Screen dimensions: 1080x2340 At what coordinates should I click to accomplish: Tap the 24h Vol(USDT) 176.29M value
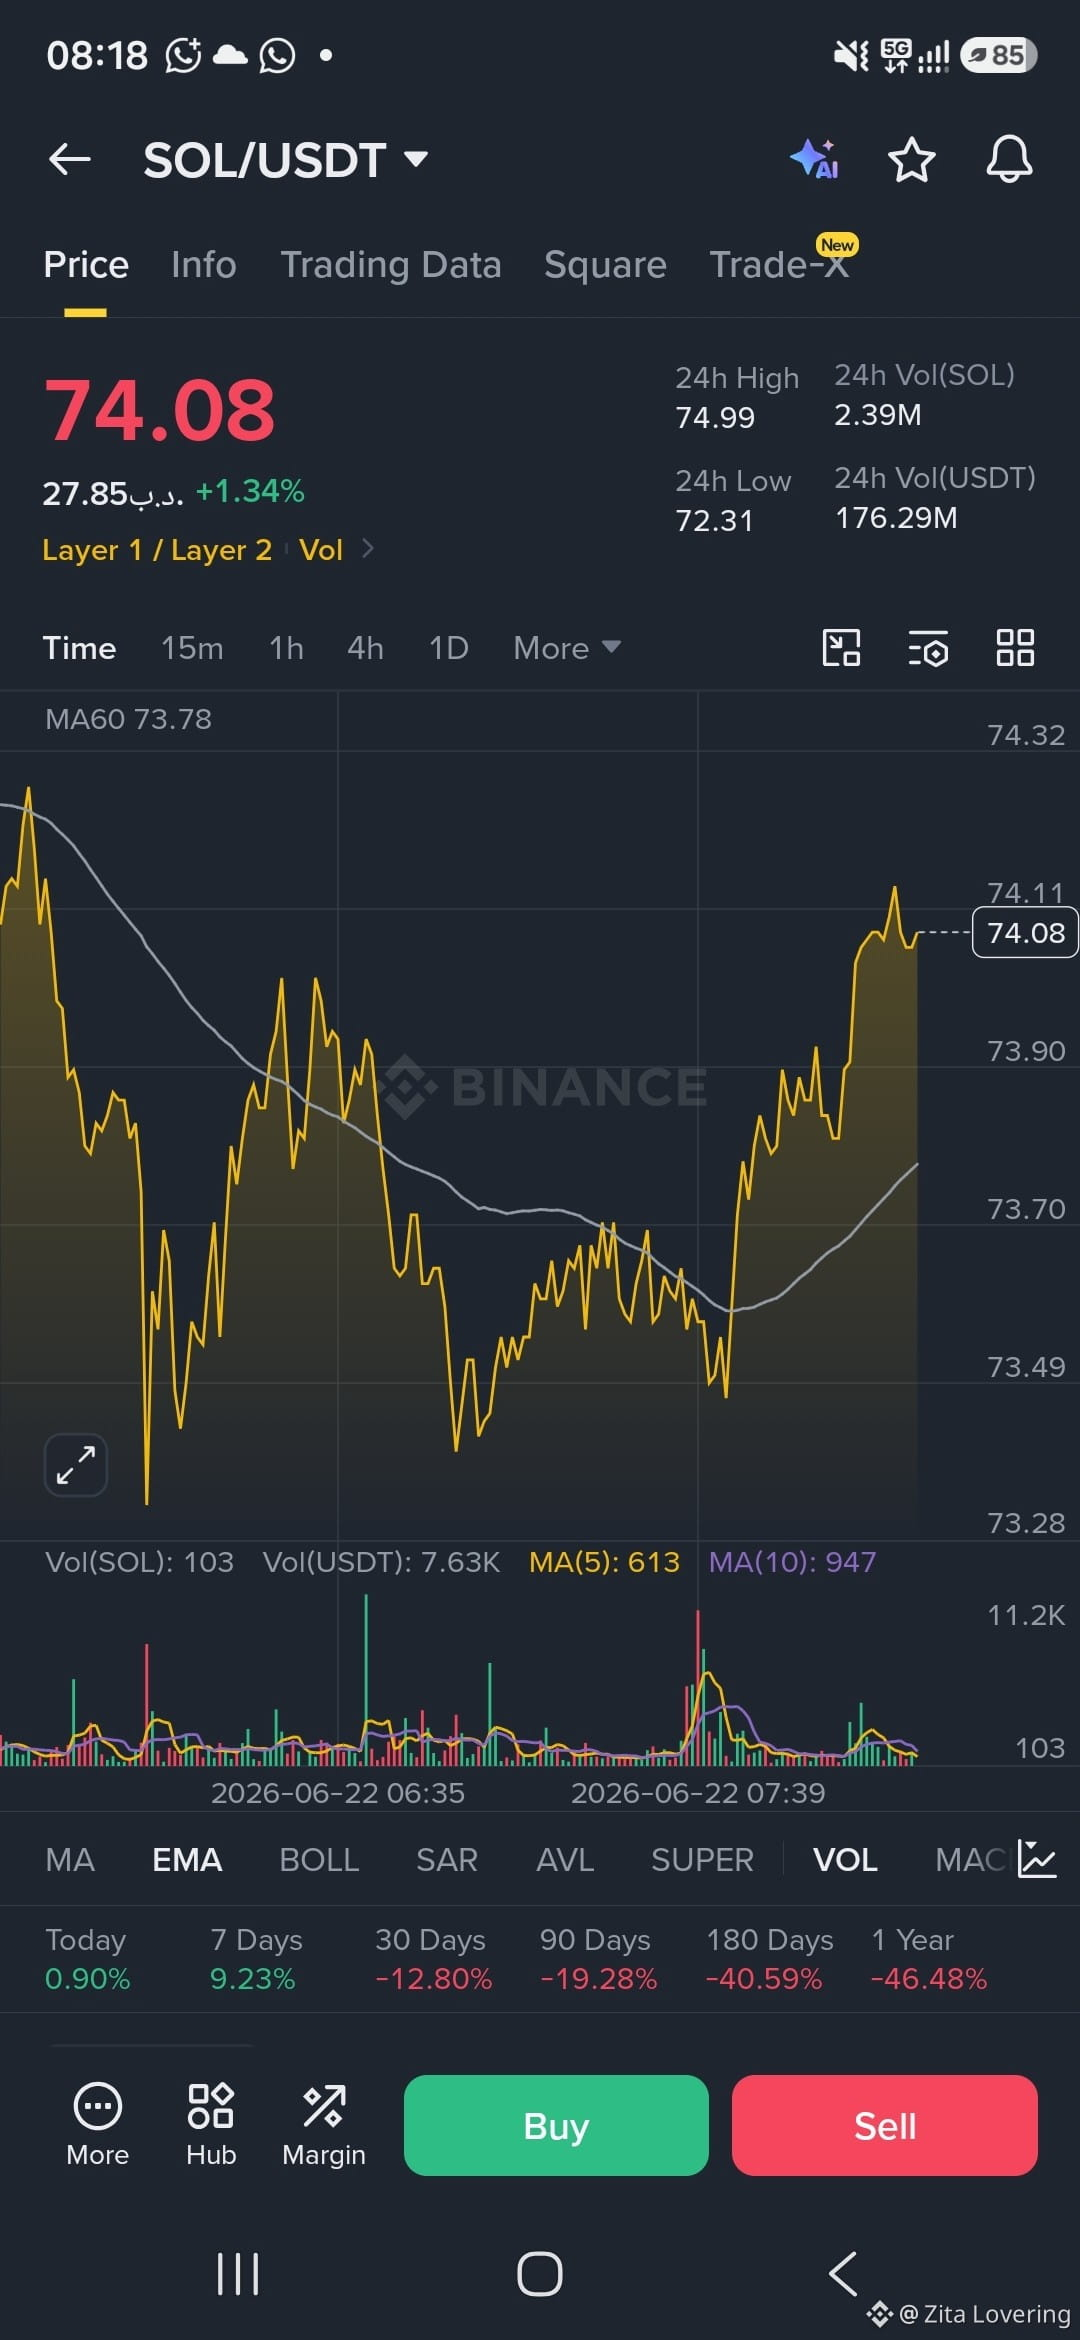(896, 518)
